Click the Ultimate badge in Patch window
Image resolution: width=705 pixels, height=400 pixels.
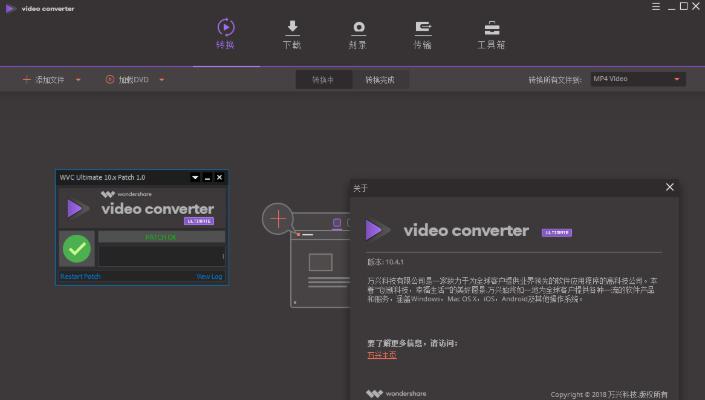(199, 221)
